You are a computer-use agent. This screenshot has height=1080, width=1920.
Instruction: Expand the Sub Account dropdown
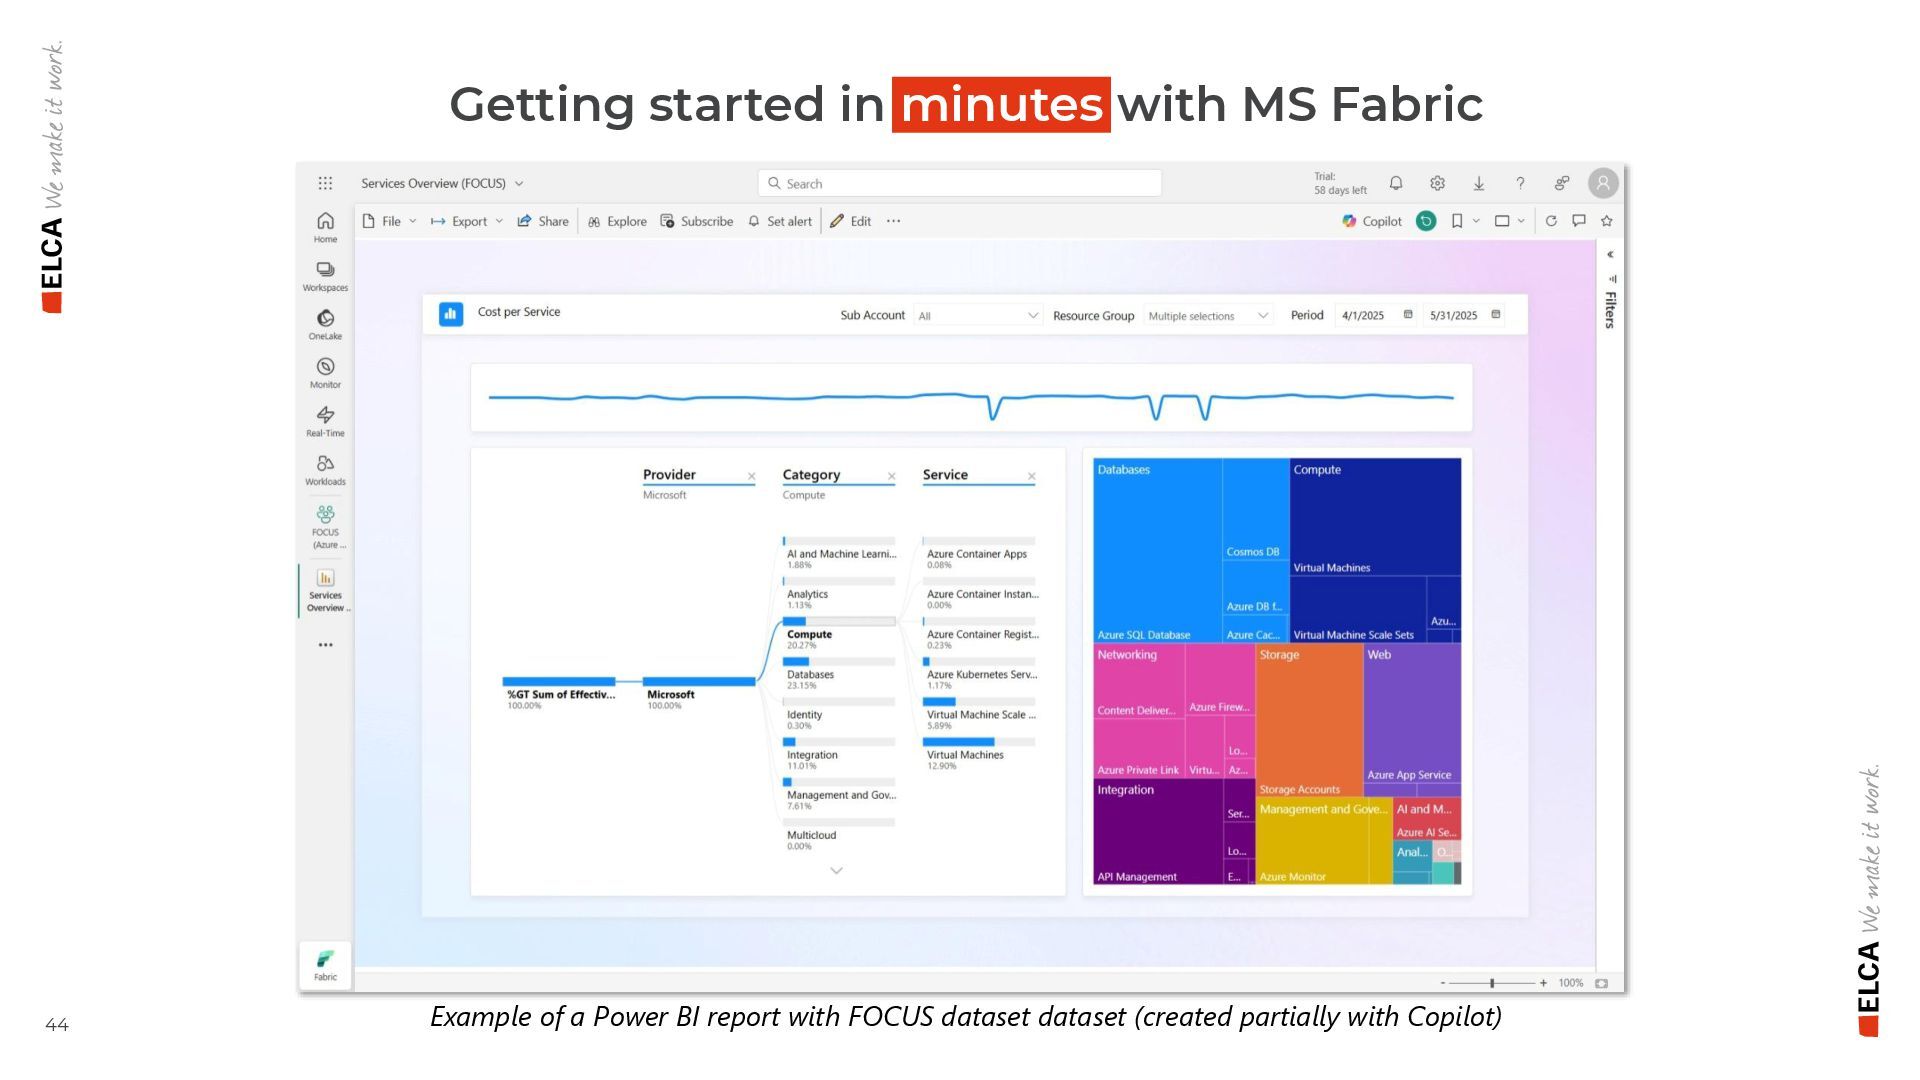pos(978,315)
